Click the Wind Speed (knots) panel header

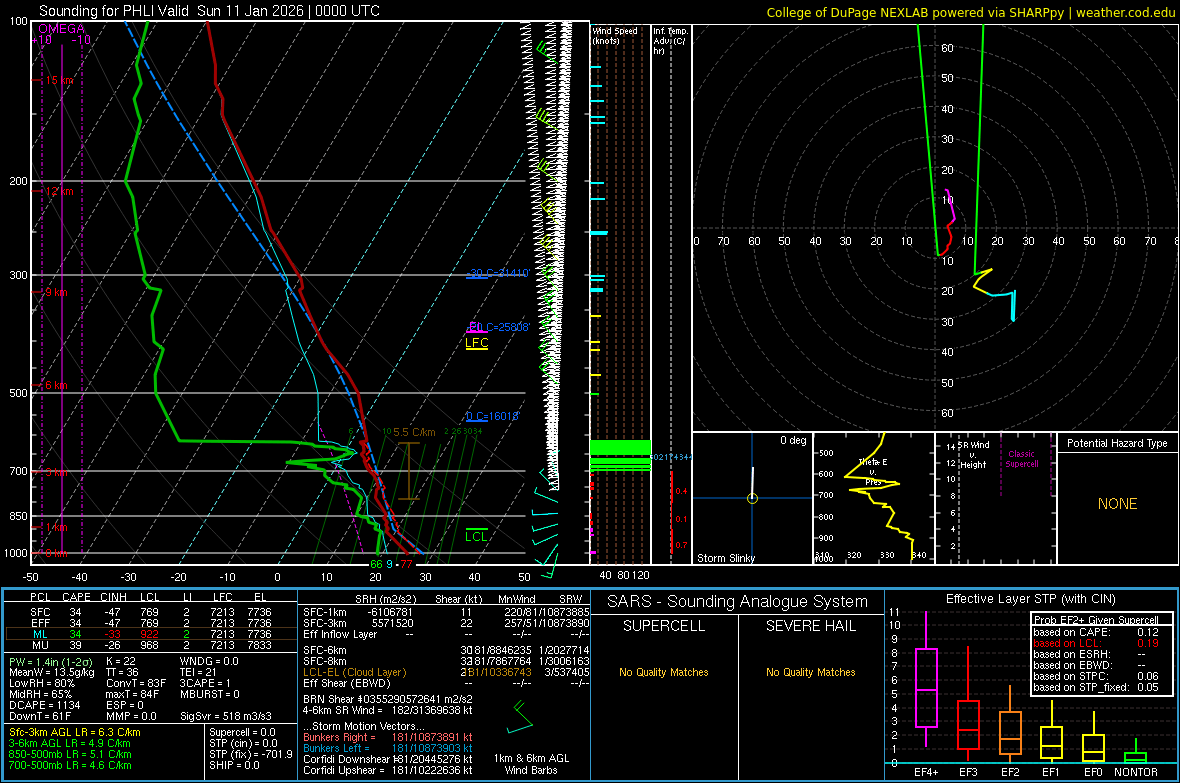click(615, 35)
